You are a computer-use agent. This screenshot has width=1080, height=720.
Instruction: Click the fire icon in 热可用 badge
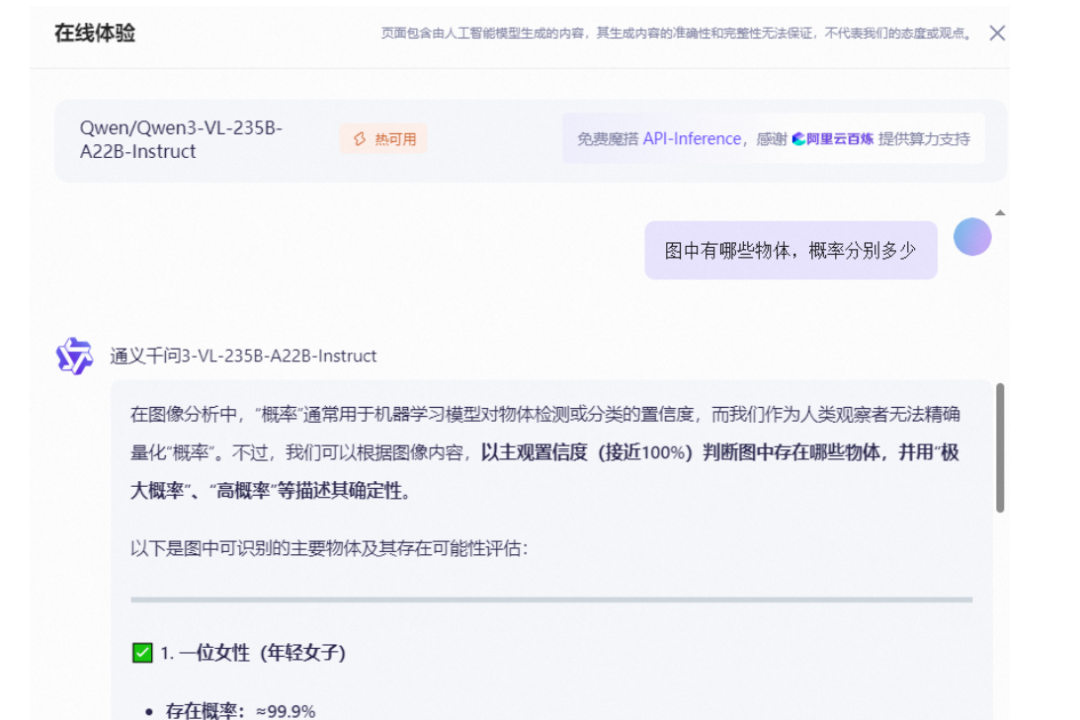coord(360,139)
